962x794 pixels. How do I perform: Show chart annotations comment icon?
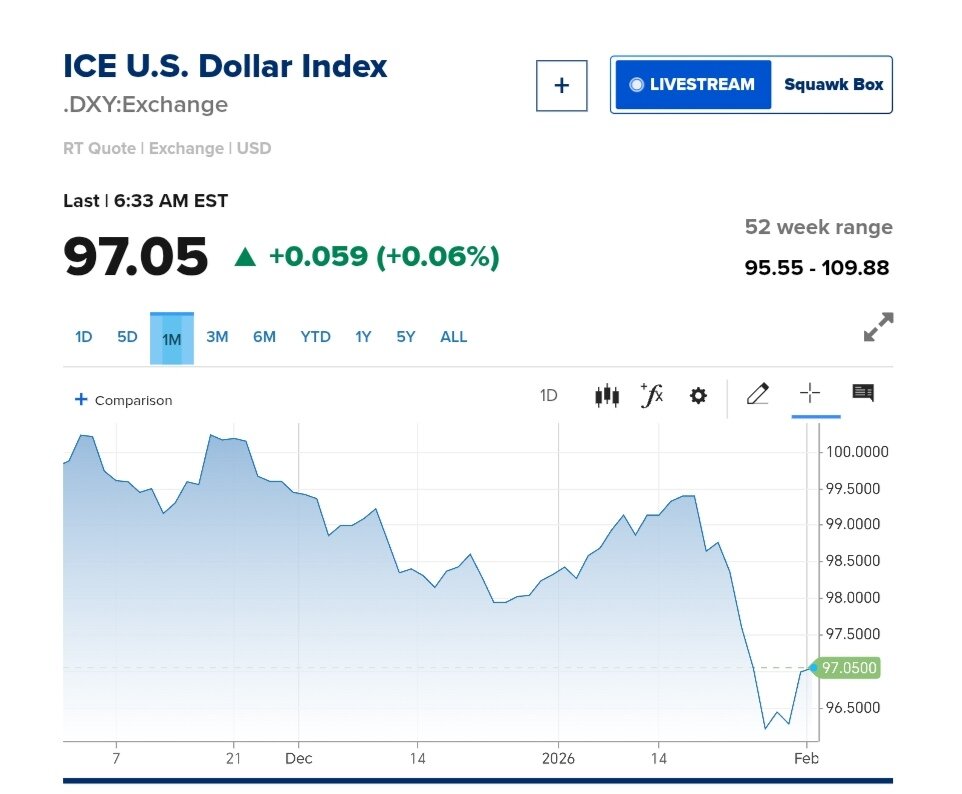click(x=863, y=393)
